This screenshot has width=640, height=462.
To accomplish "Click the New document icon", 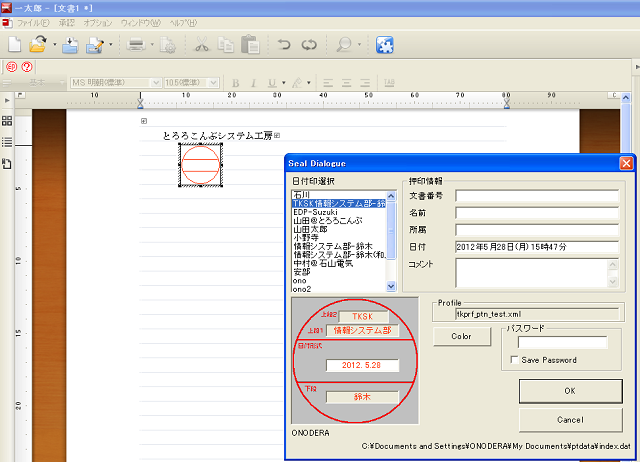I will pos(15,44).
